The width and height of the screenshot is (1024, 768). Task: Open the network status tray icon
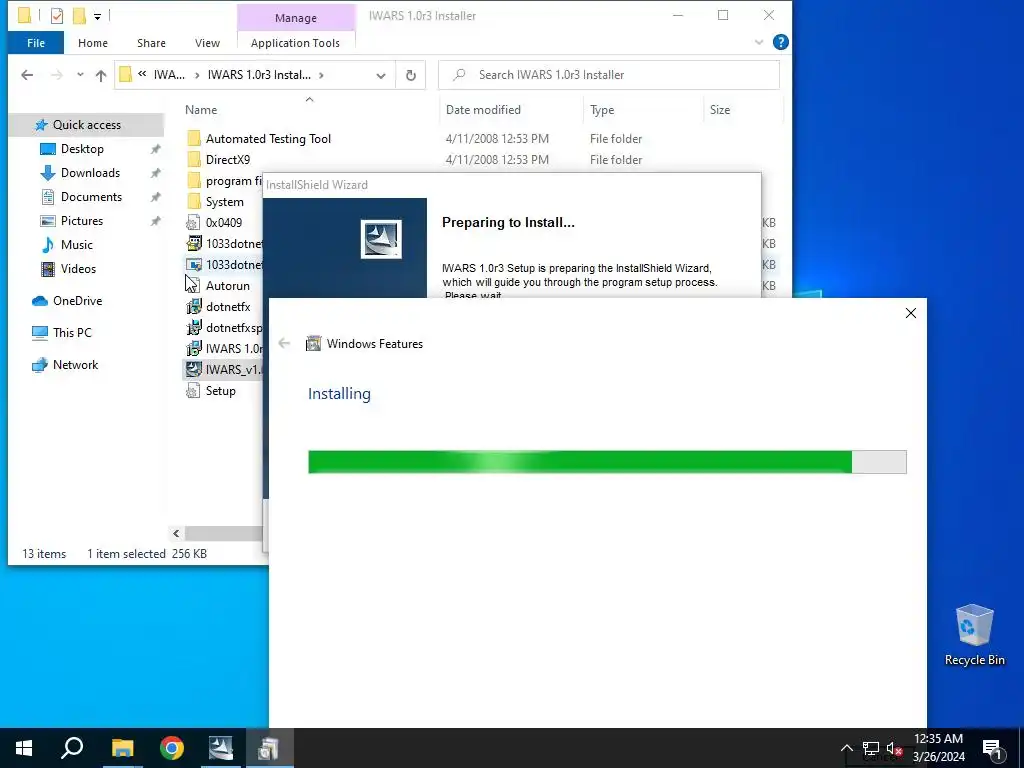pos(871,748)
